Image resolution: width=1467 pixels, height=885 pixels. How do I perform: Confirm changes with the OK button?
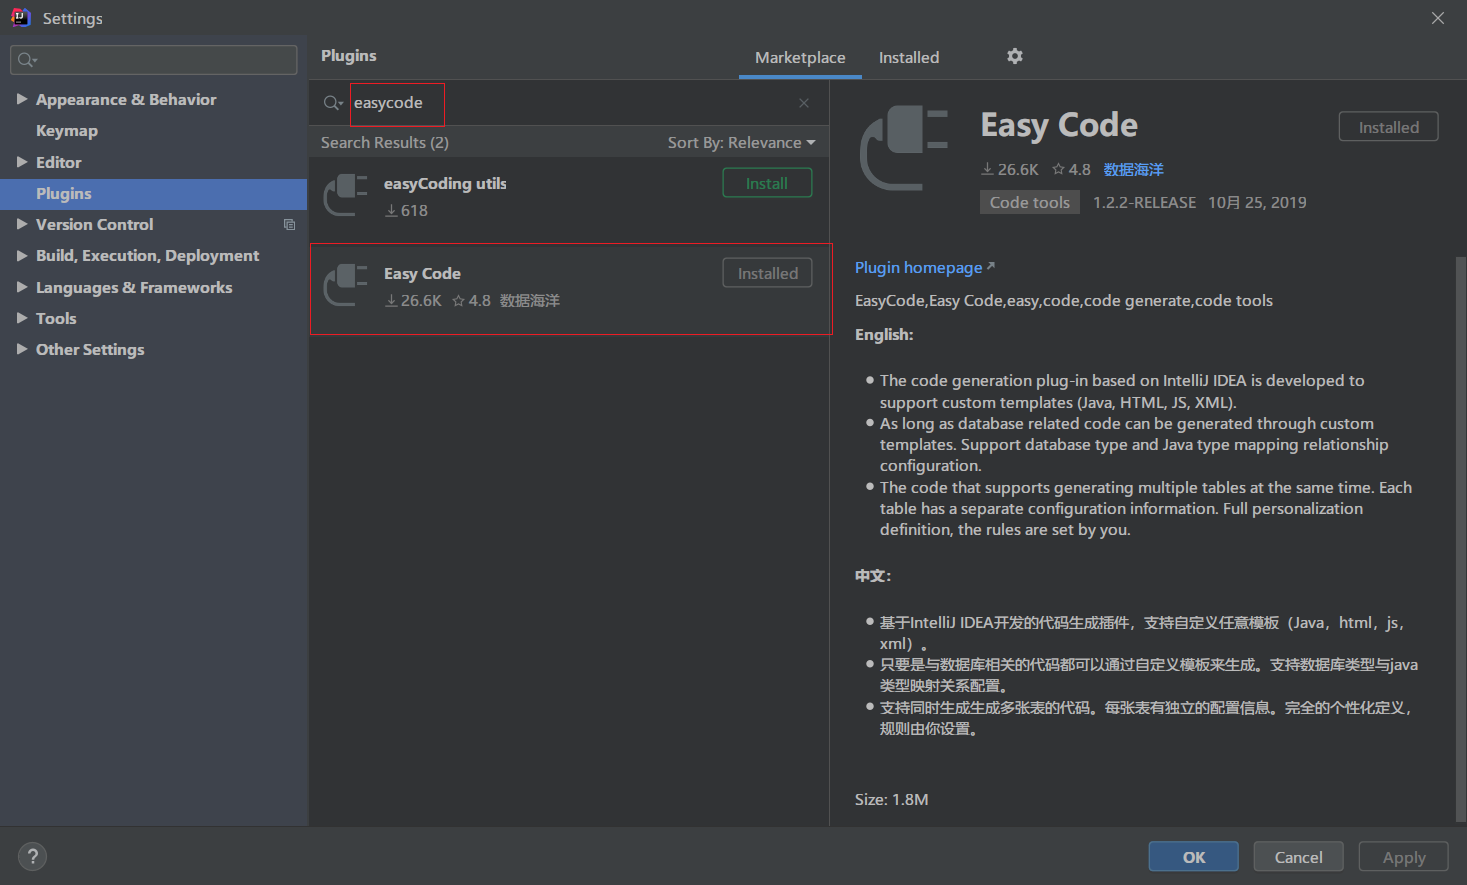point(1193,856)
